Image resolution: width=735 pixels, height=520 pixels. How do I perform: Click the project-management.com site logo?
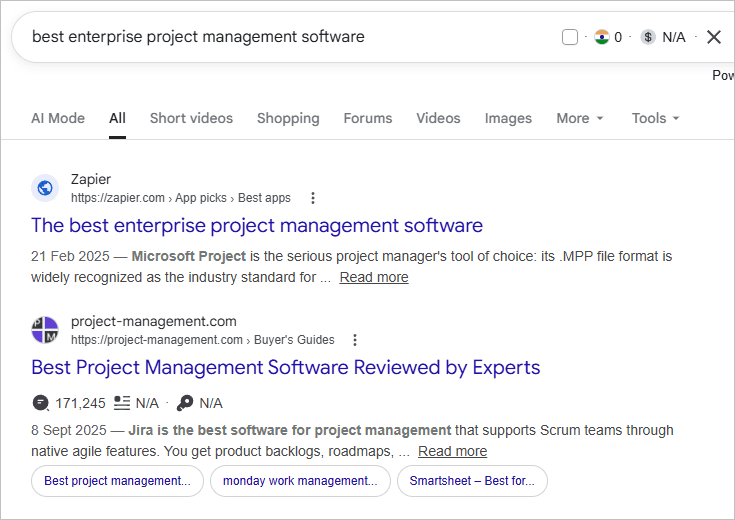pyautogui.click(x=45, y=330)
